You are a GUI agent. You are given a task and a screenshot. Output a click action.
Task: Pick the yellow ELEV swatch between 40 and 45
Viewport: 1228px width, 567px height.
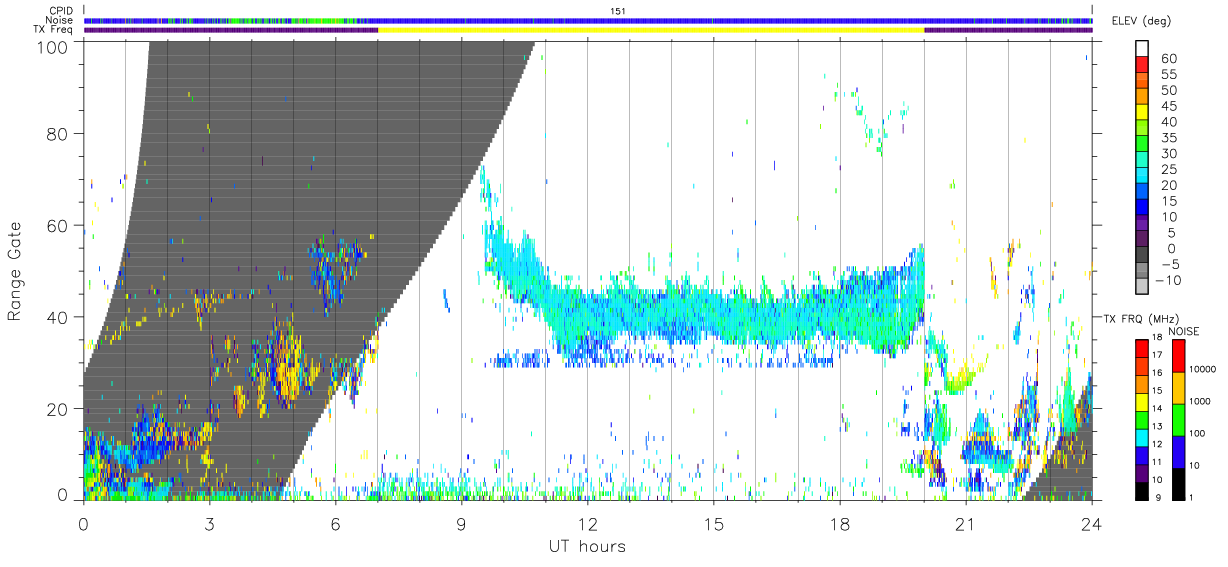click(x=1142, y=113)
